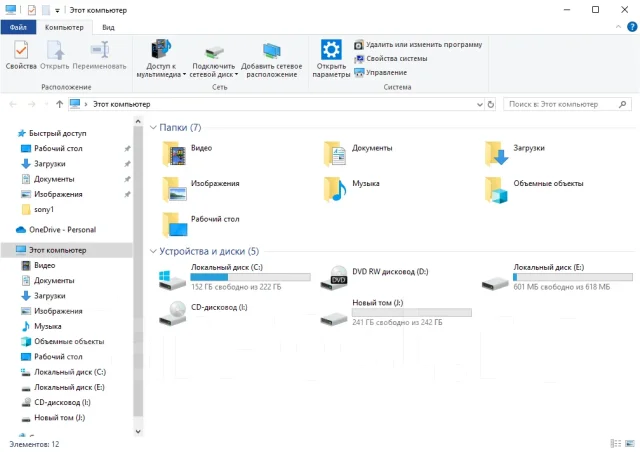Open Открыть параметры gear icon
Image resolution: width=640 pixels, height=452 pixels.
(x=331, y=50)
